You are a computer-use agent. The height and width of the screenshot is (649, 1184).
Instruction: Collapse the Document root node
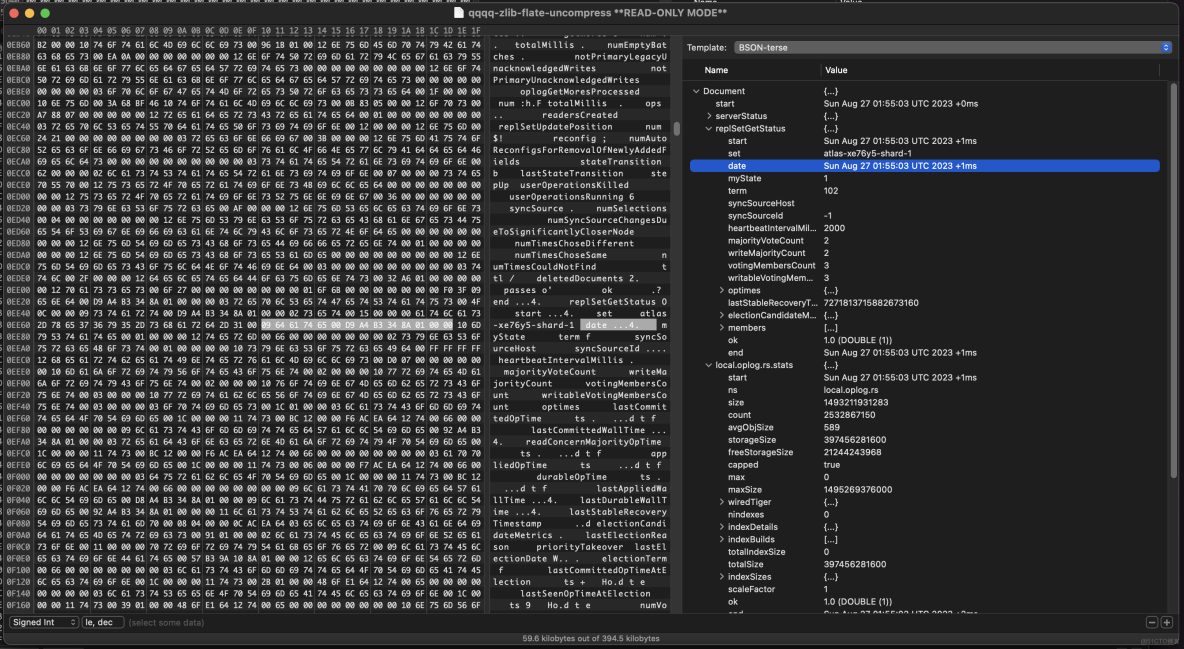point(695,90)
